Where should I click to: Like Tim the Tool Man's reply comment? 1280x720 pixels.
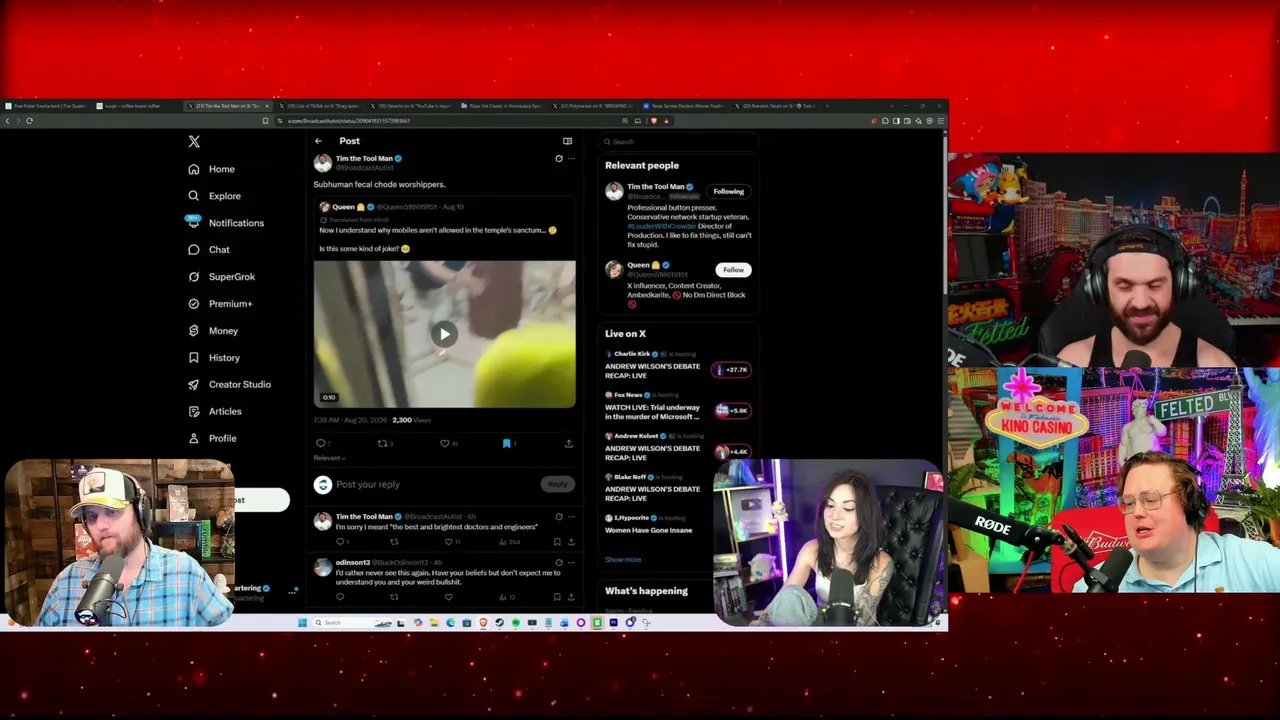tap(449, 542)
